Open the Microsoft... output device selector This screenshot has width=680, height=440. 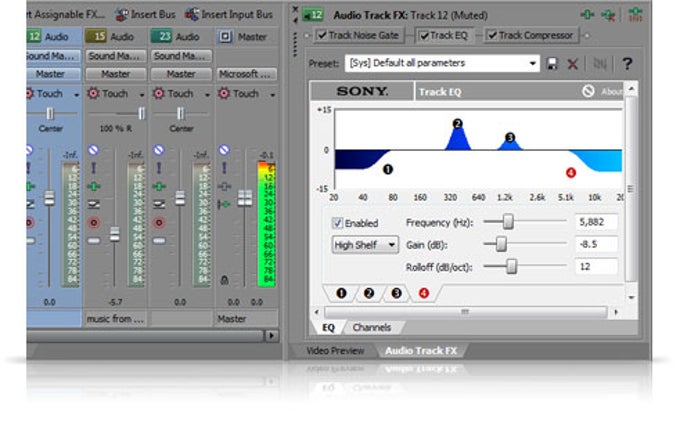[x=246, y=74]
